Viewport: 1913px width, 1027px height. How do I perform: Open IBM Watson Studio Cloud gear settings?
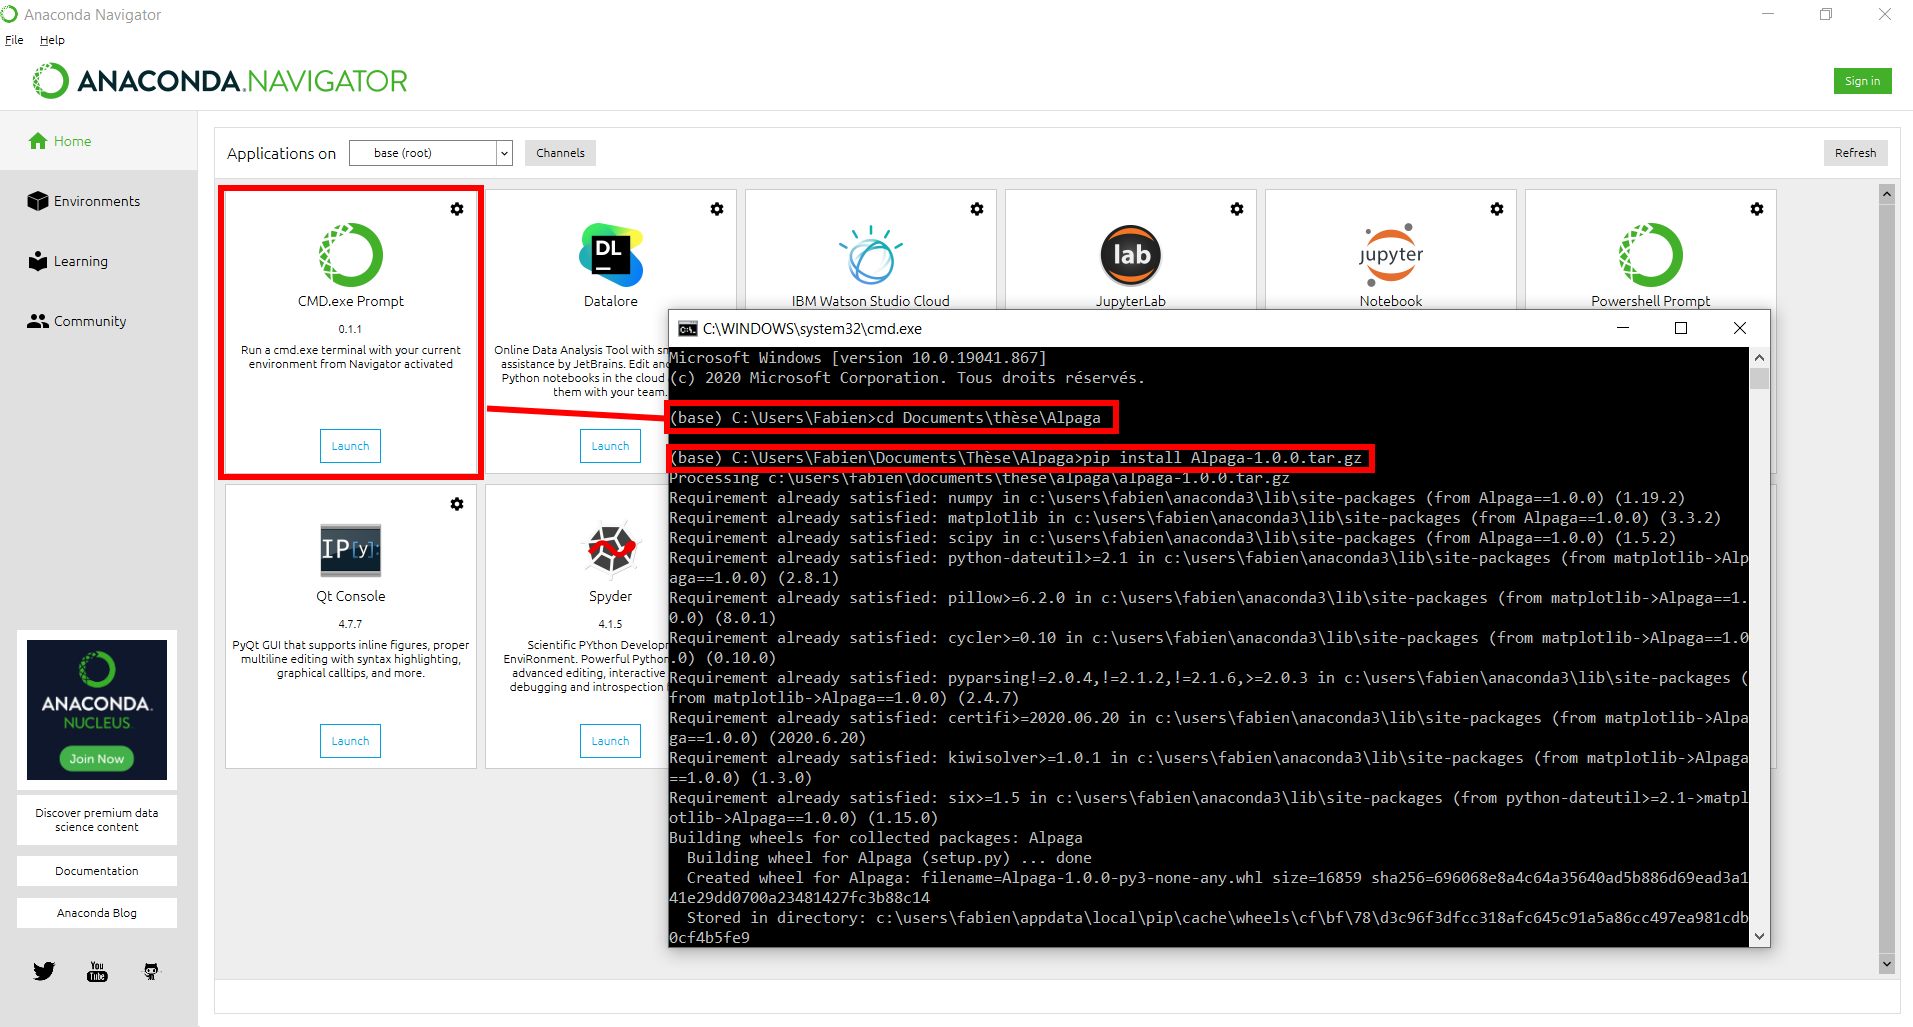(977, 209)
